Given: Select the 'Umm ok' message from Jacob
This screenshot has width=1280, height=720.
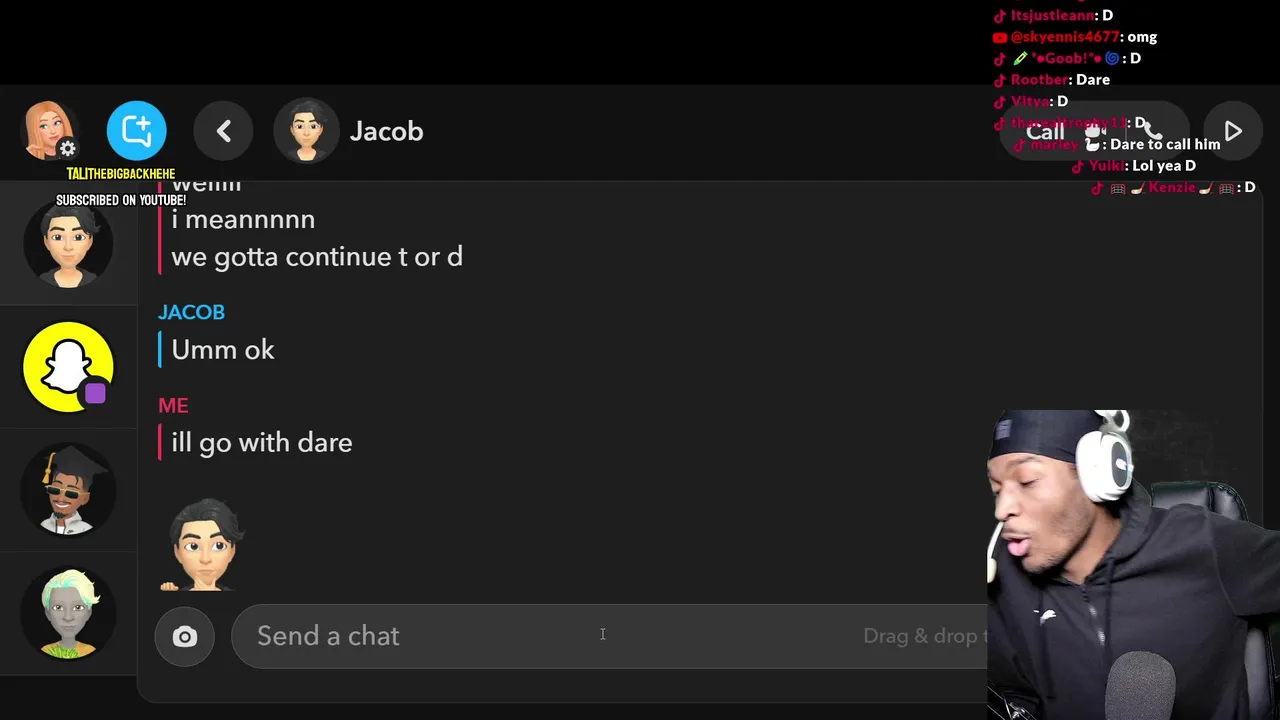Looking at the screenshot, I should coord(223,349).
